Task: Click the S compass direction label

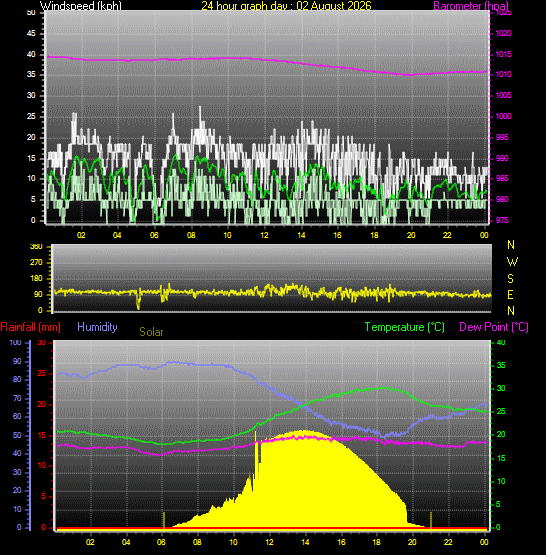Action: 510,279
